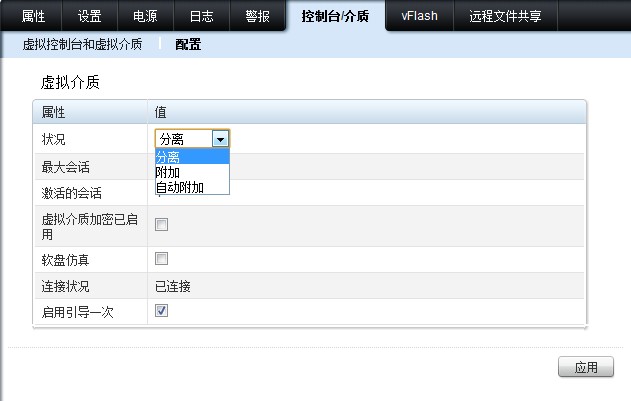Enable 虚拟介质加密已启用 checkbox

tap(161, 225)
